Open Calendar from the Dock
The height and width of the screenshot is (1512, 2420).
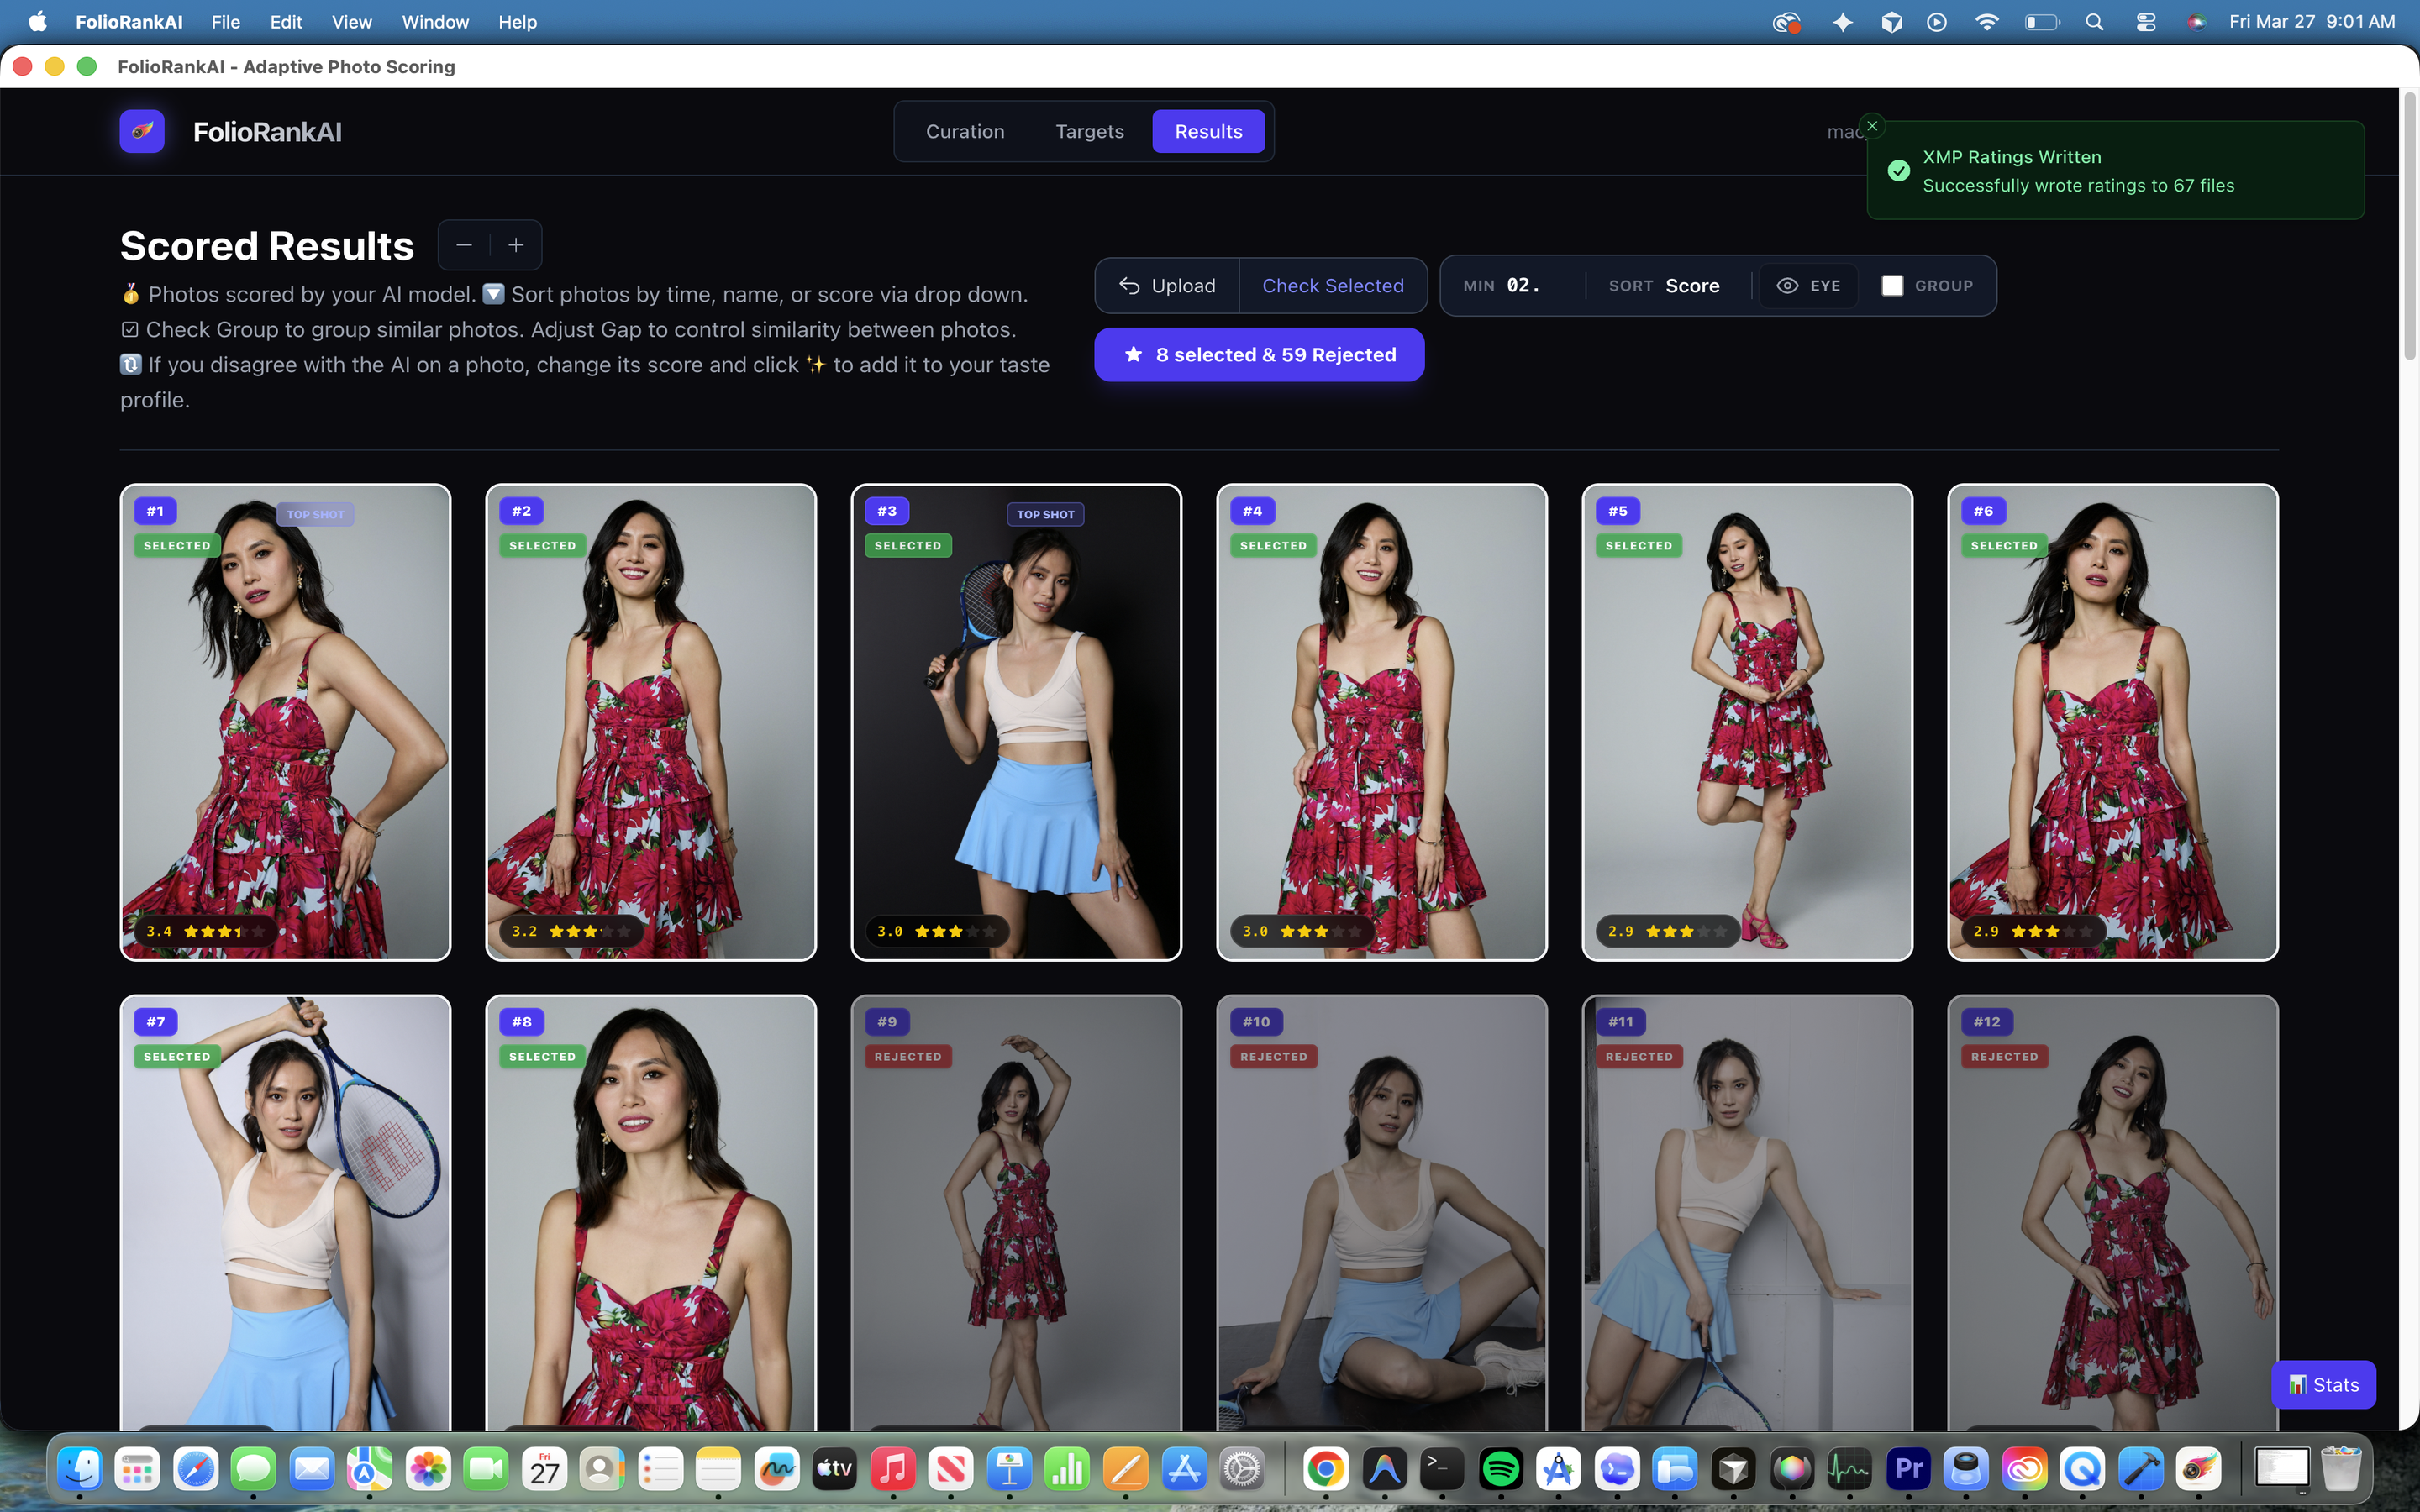(544, 1469)
